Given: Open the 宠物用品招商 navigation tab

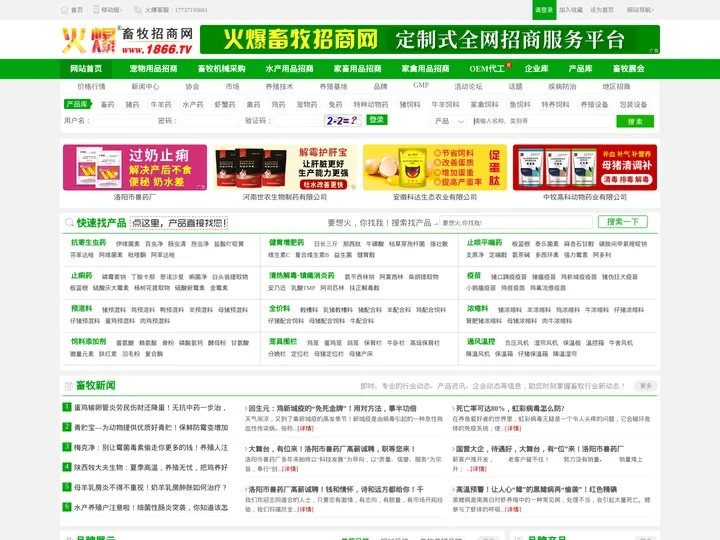Looking at the screenshot, I should pyautogui.click(x=153, y=69).
